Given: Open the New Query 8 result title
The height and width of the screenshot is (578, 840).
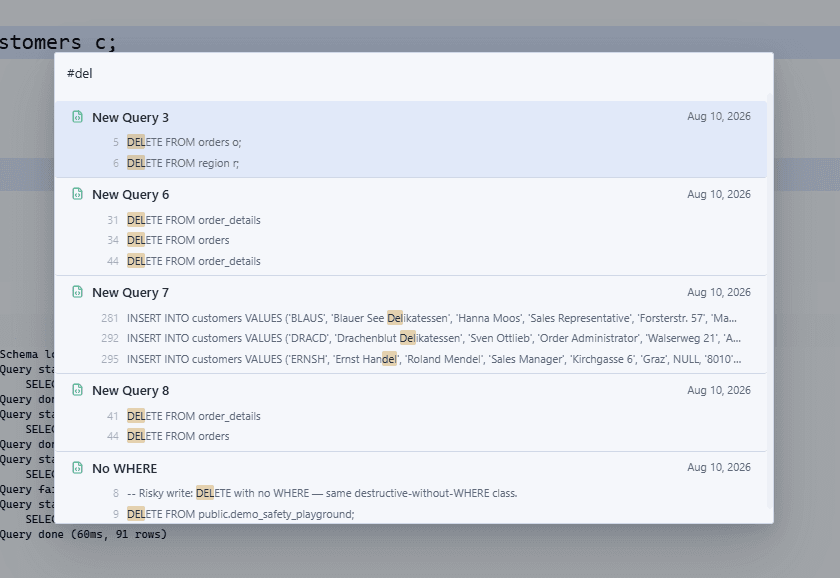Looking at the screenshot, I should 130,391.
